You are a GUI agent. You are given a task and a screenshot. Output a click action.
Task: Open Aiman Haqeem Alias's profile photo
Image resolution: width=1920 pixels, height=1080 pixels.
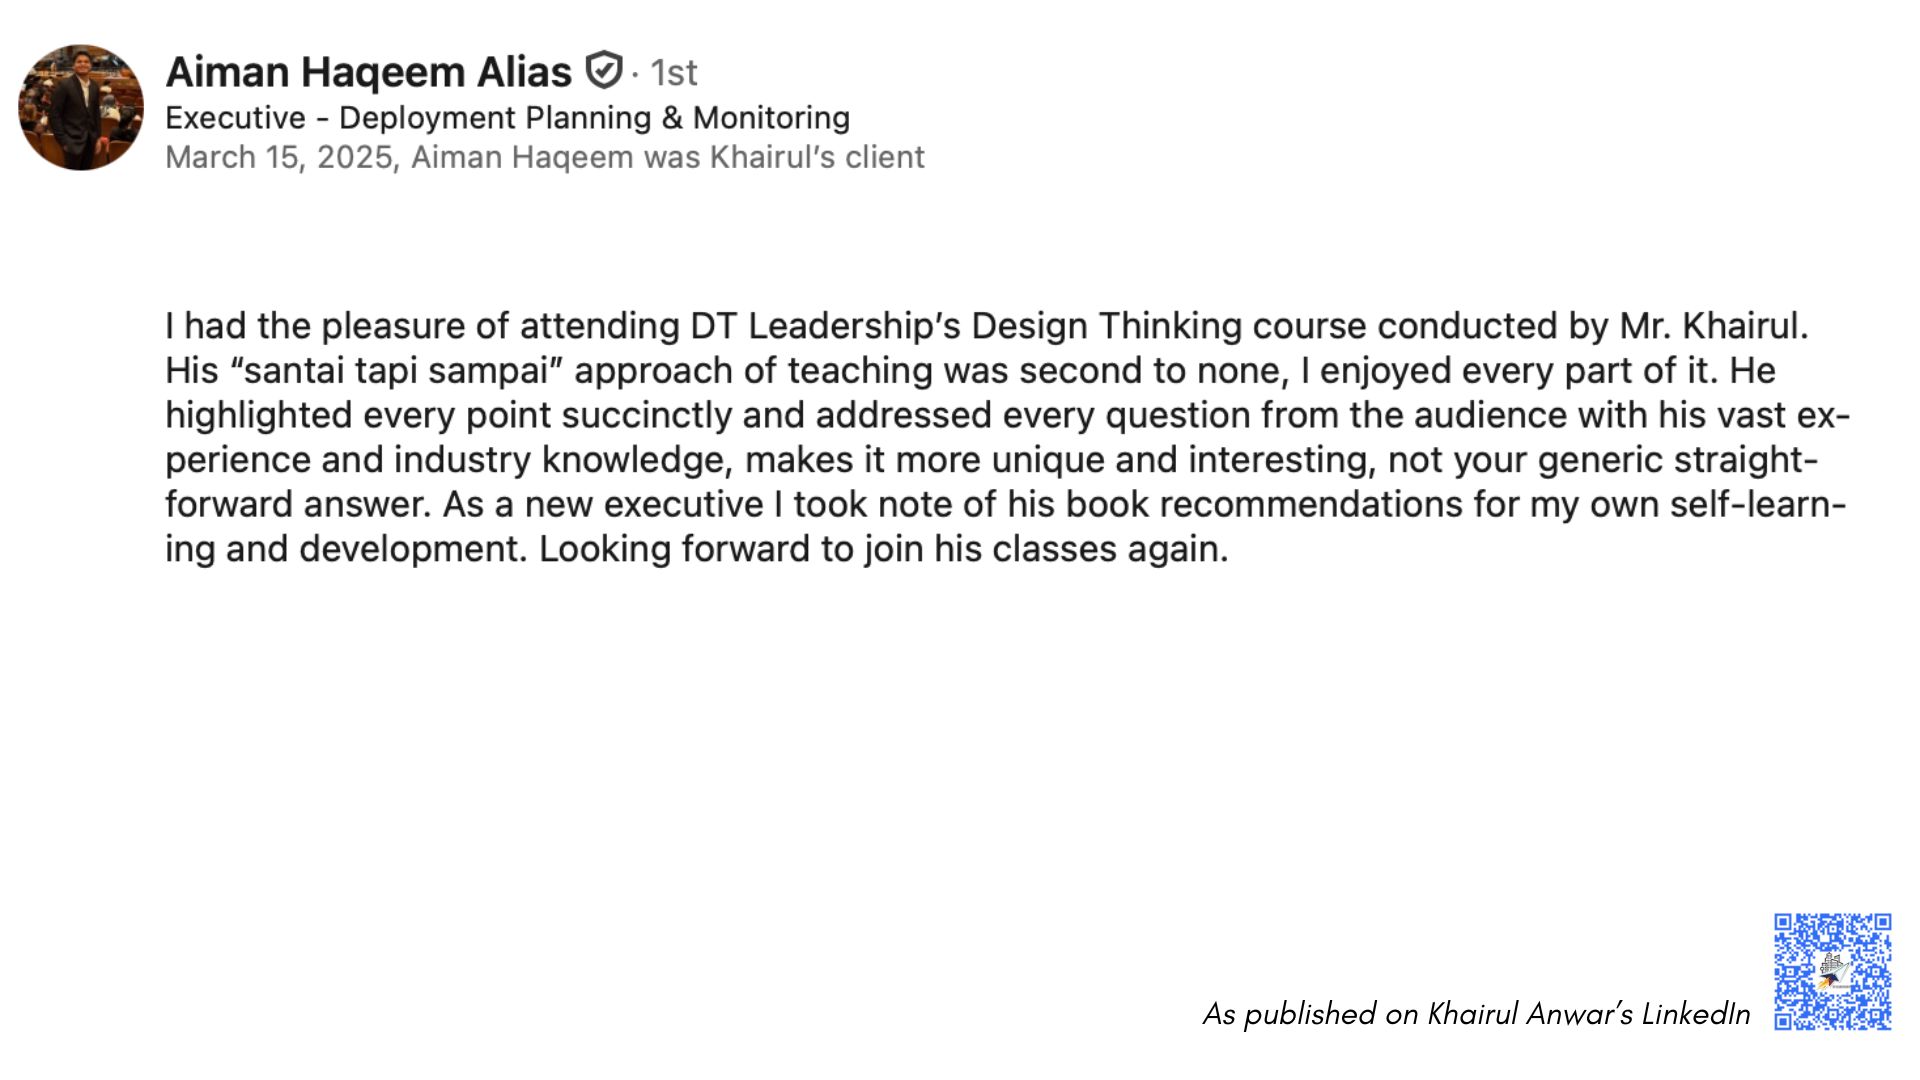click(x=81, y=107)
